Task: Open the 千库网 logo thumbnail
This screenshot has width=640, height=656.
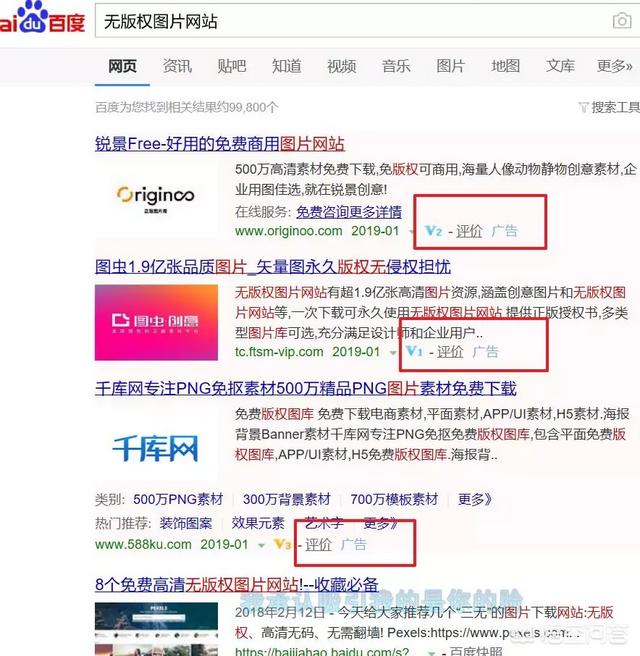Action: (x=156, y=448)
